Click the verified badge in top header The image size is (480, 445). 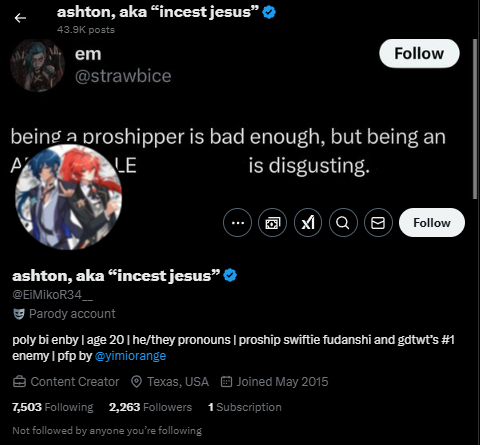tap(269, 12)
